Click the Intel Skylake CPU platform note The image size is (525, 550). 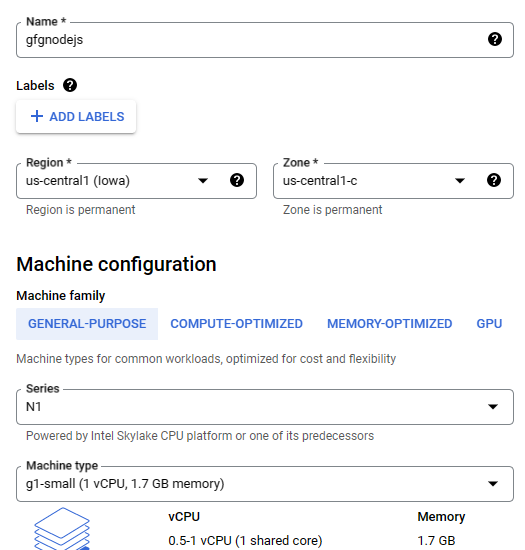pos(200,436)
